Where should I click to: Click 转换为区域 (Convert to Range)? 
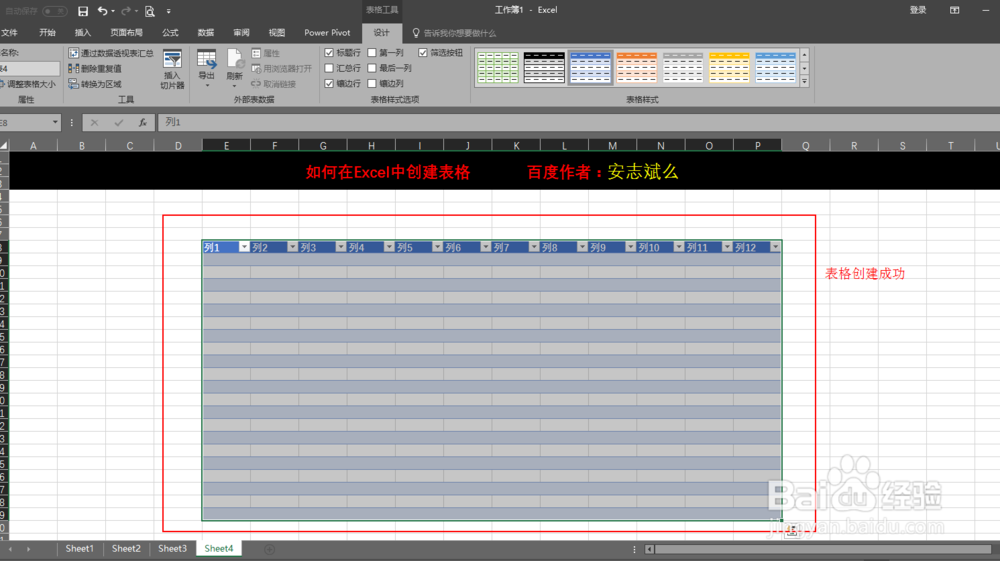click(95, 84)
